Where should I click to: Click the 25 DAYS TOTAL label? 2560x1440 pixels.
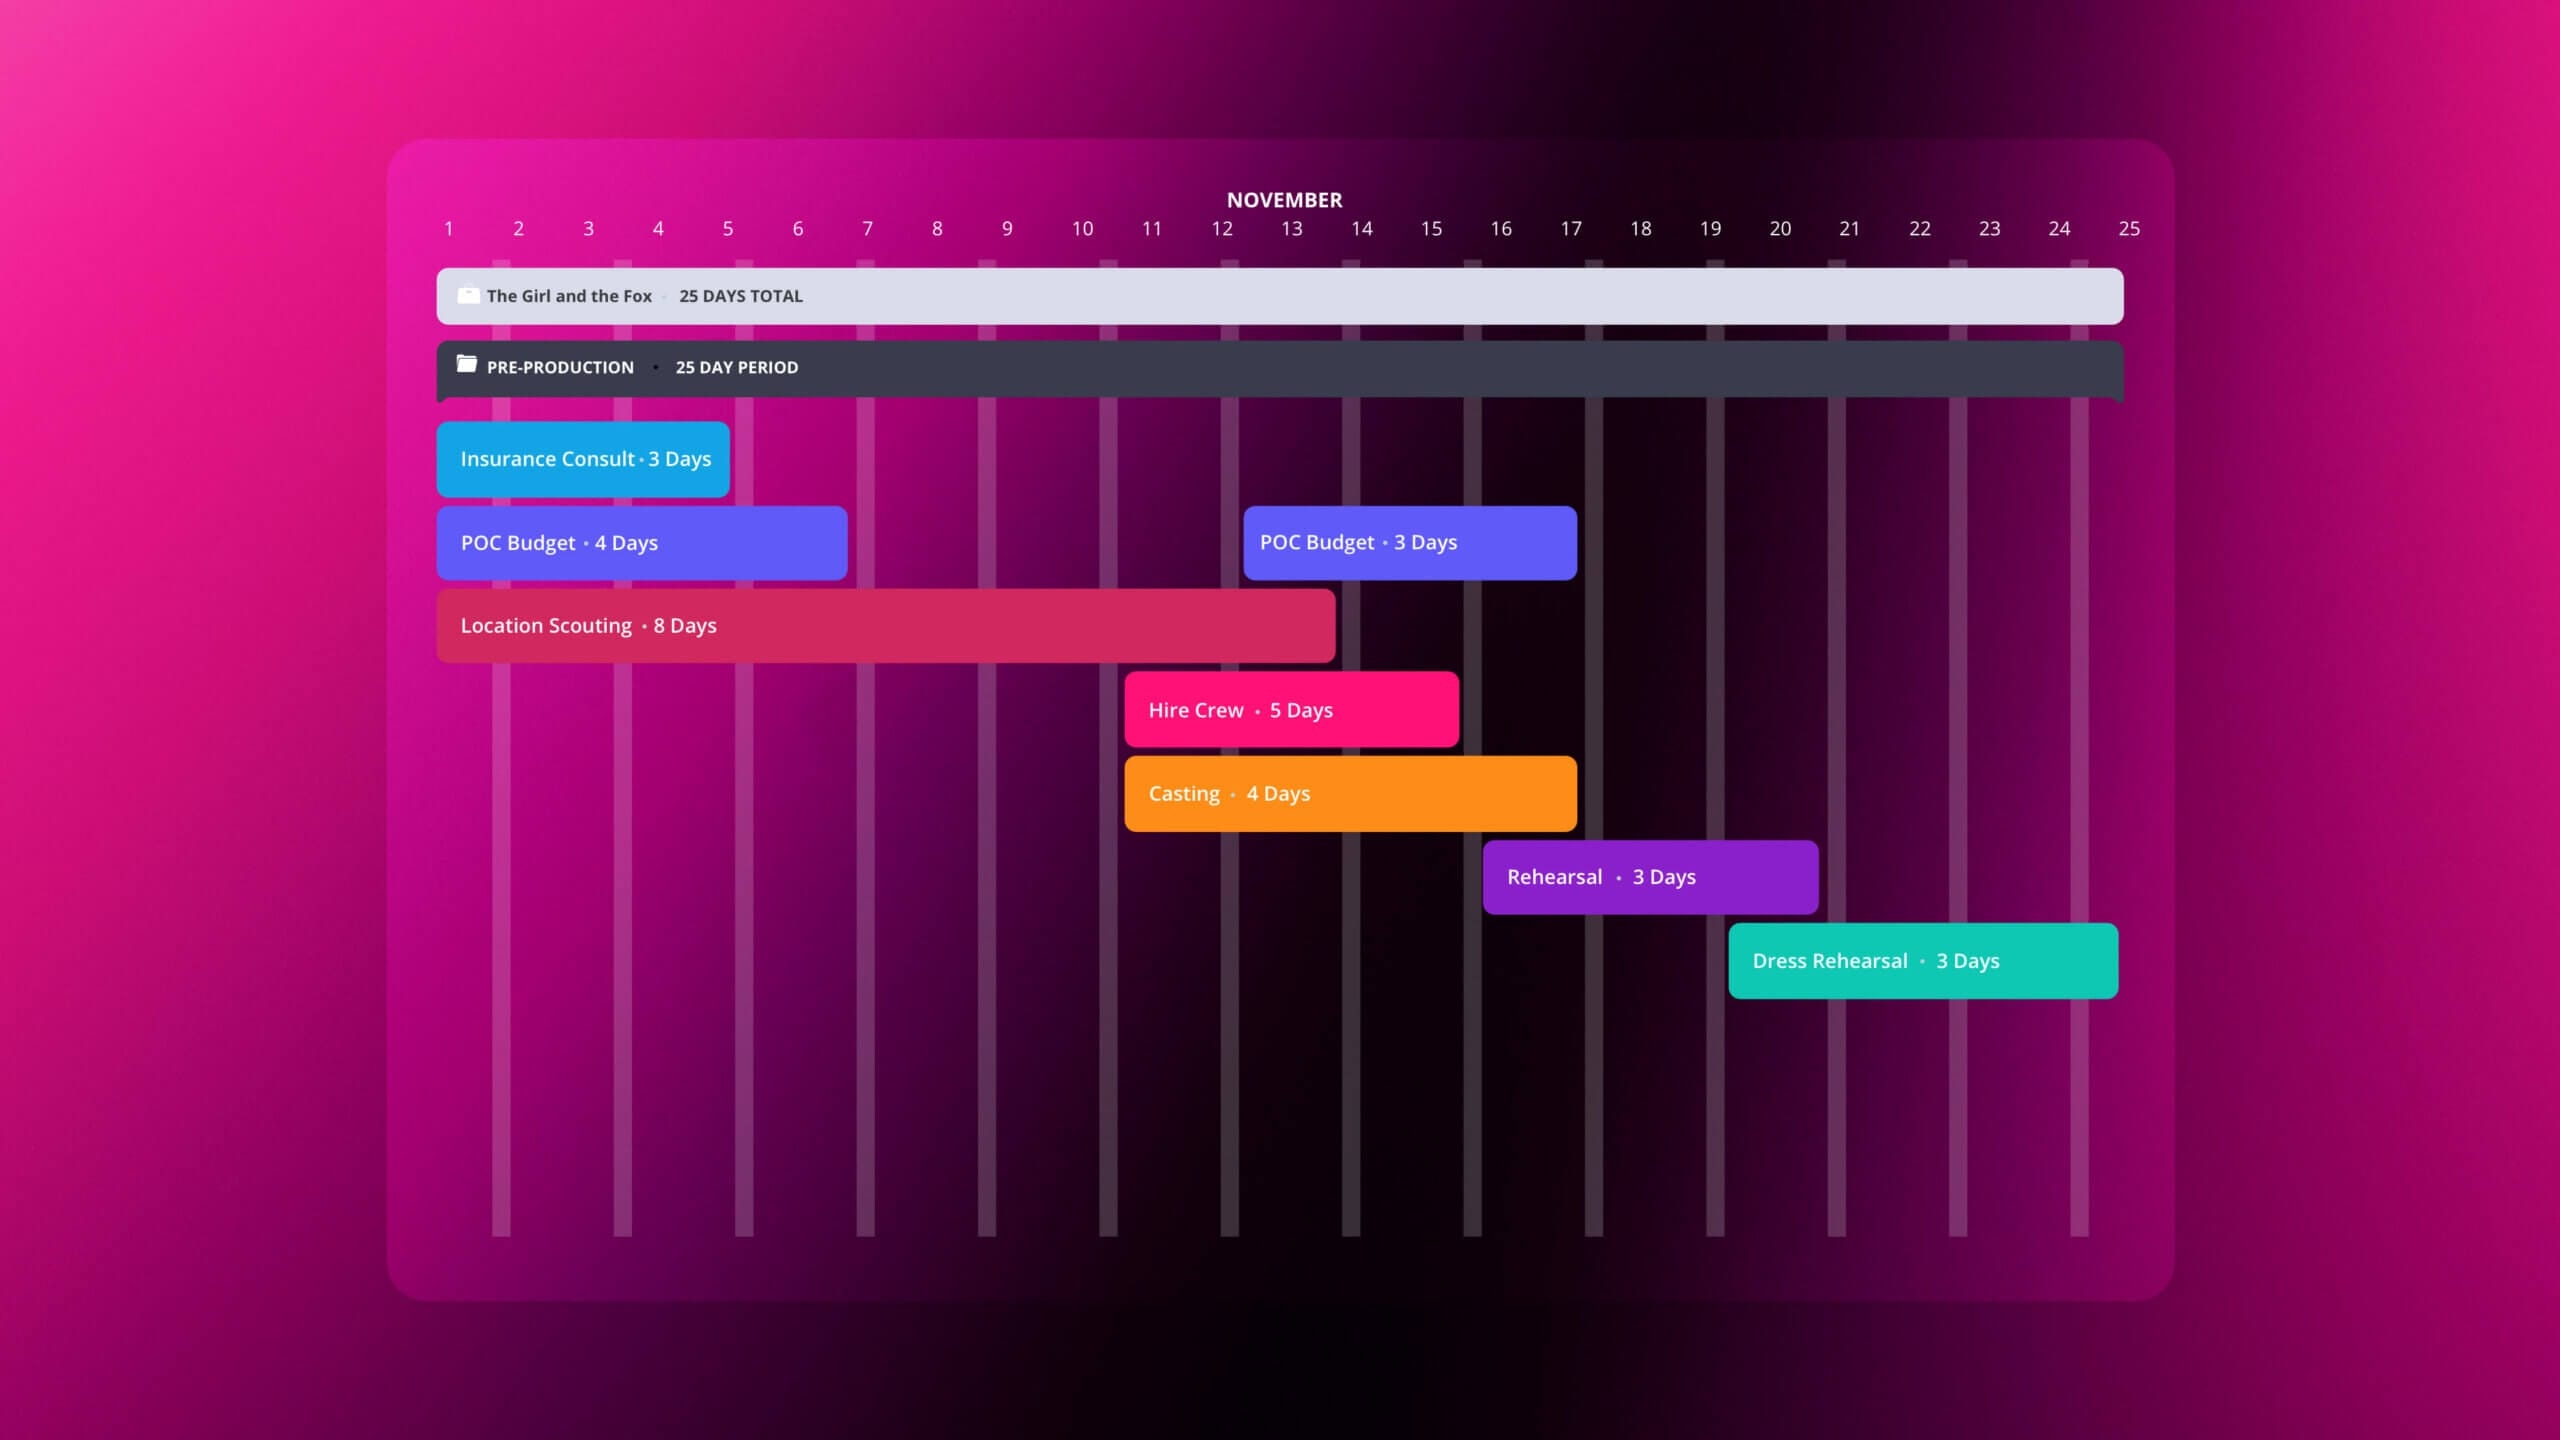click(740, 296)
